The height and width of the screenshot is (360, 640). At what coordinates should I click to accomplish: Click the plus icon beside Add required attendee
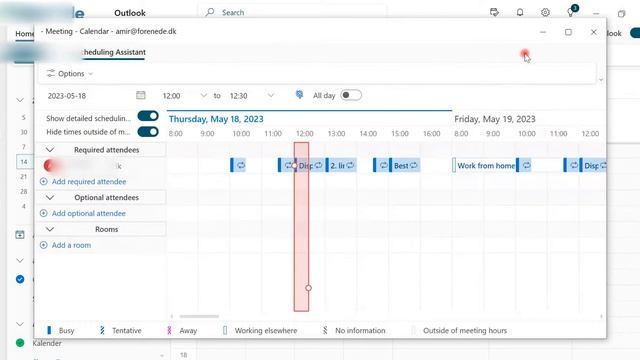tap(44, 182)
